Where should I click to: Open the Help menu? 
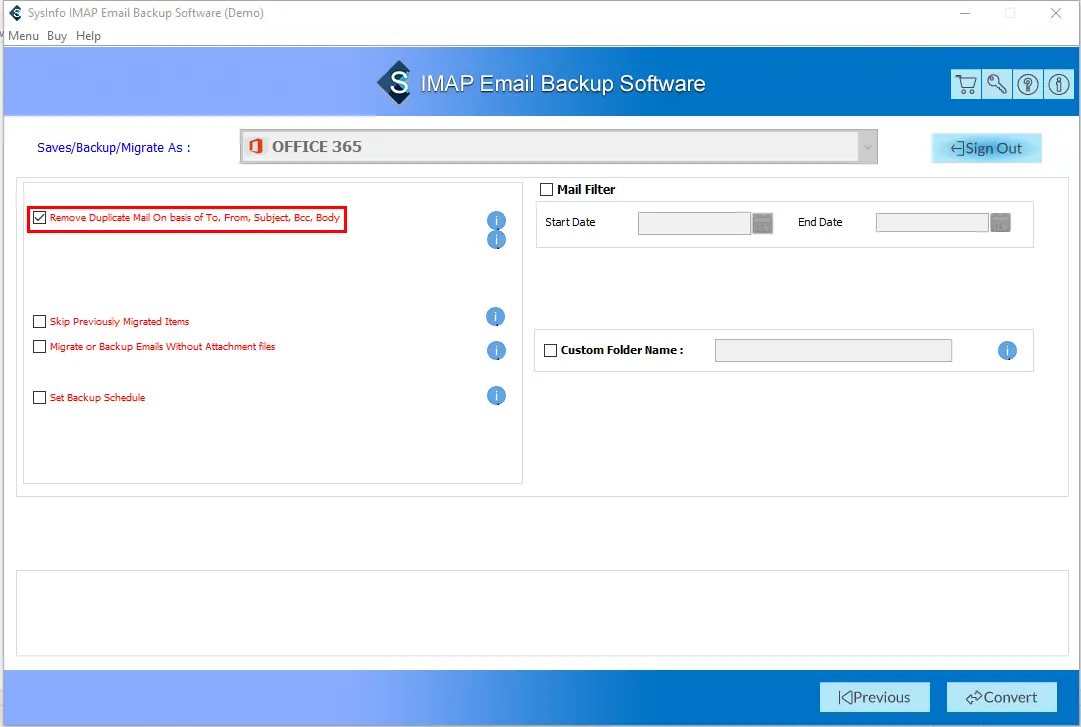pyautogui.click(x=88, y=36)
